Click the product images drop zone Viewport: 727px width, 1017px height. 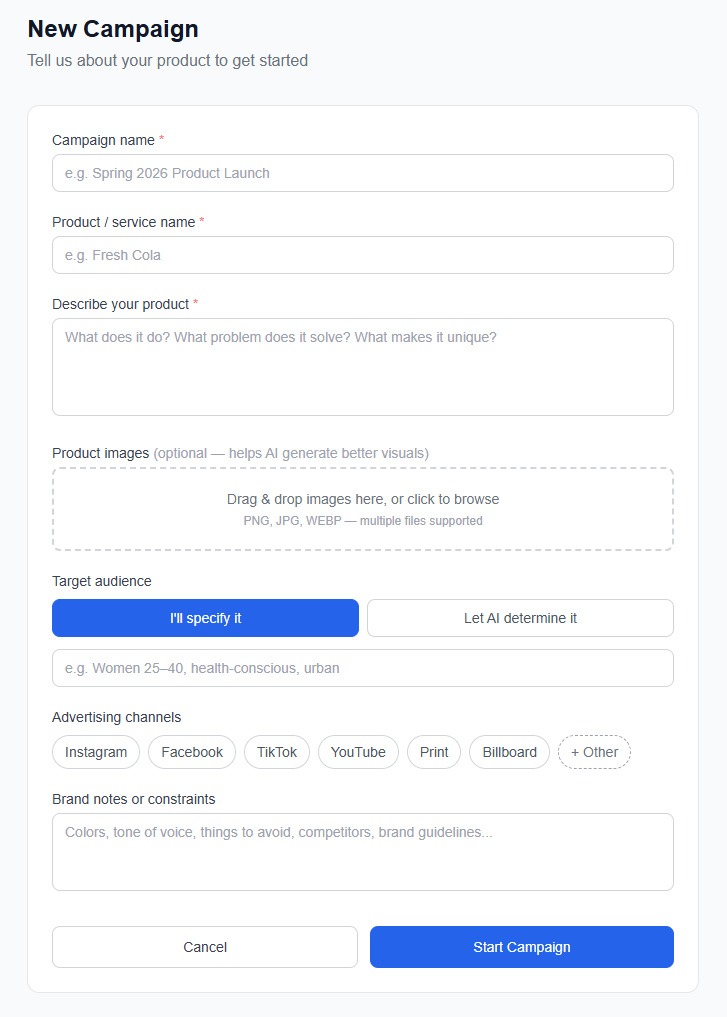362,509
